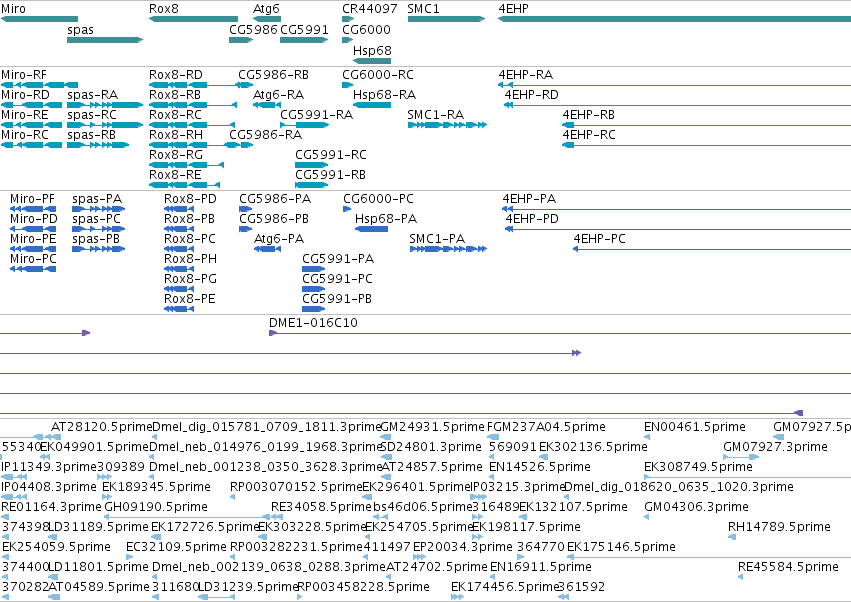This screenshot has width=851, height=602.
Task: Choose the CG5991-RC transcript label
Action: pyautogui.click(x=331, y=155)
